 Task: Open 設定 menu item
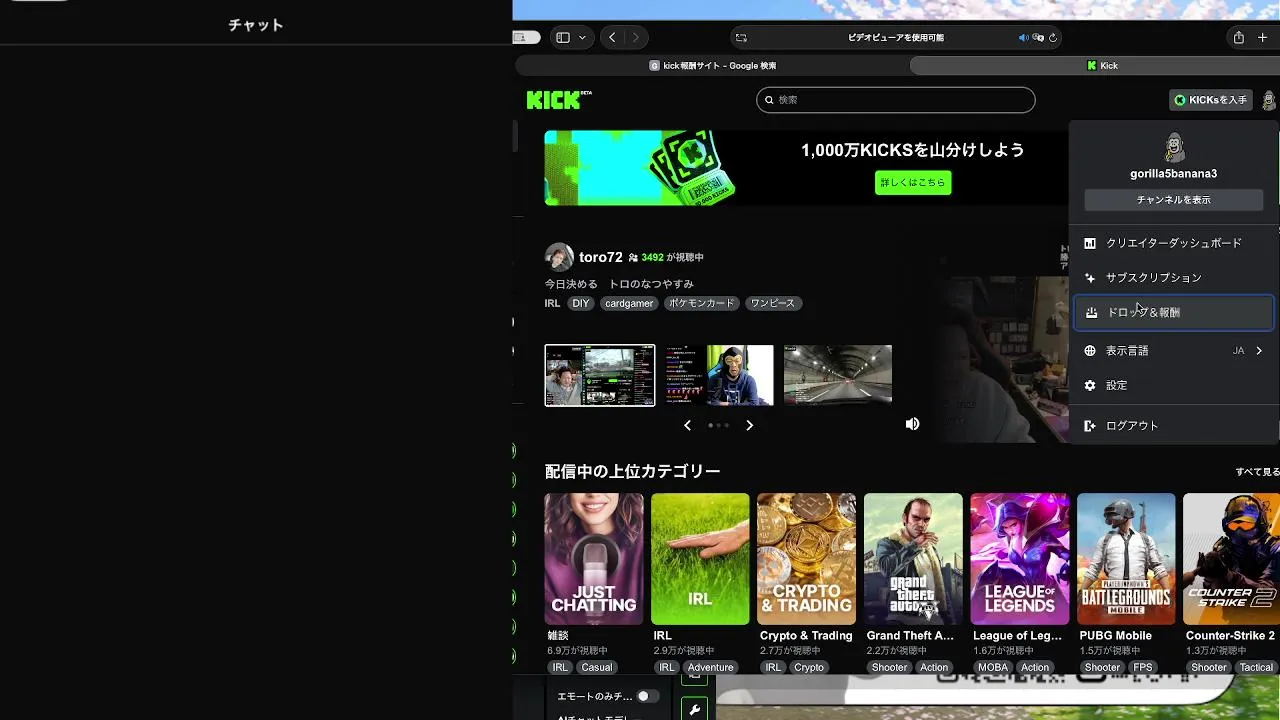pos(1174,386)
